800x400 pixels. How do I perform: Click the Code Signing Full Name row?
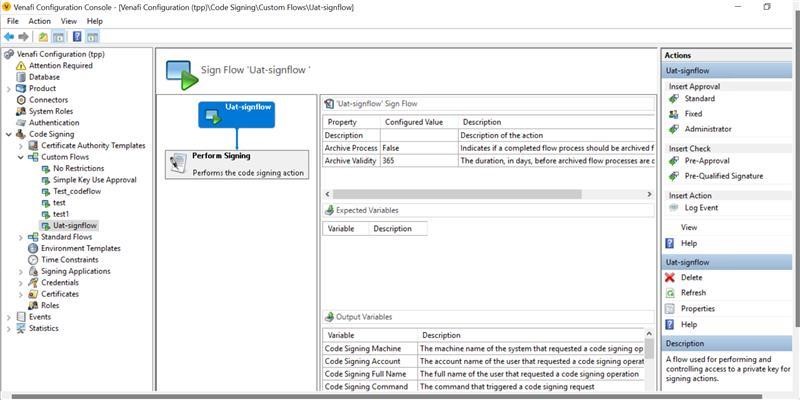(483, 374)
